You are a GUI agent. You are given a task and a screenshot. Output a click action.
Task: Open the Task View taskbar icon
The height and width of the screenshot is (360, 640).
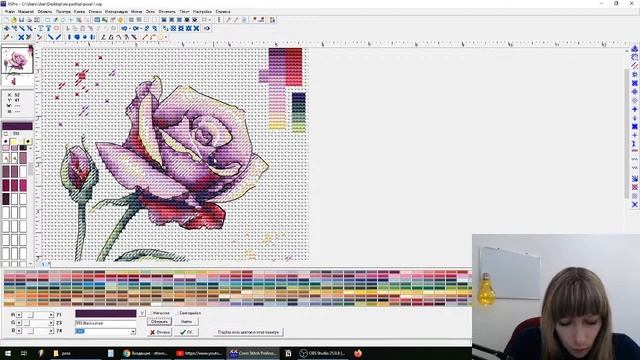click(x=24, y=353)
